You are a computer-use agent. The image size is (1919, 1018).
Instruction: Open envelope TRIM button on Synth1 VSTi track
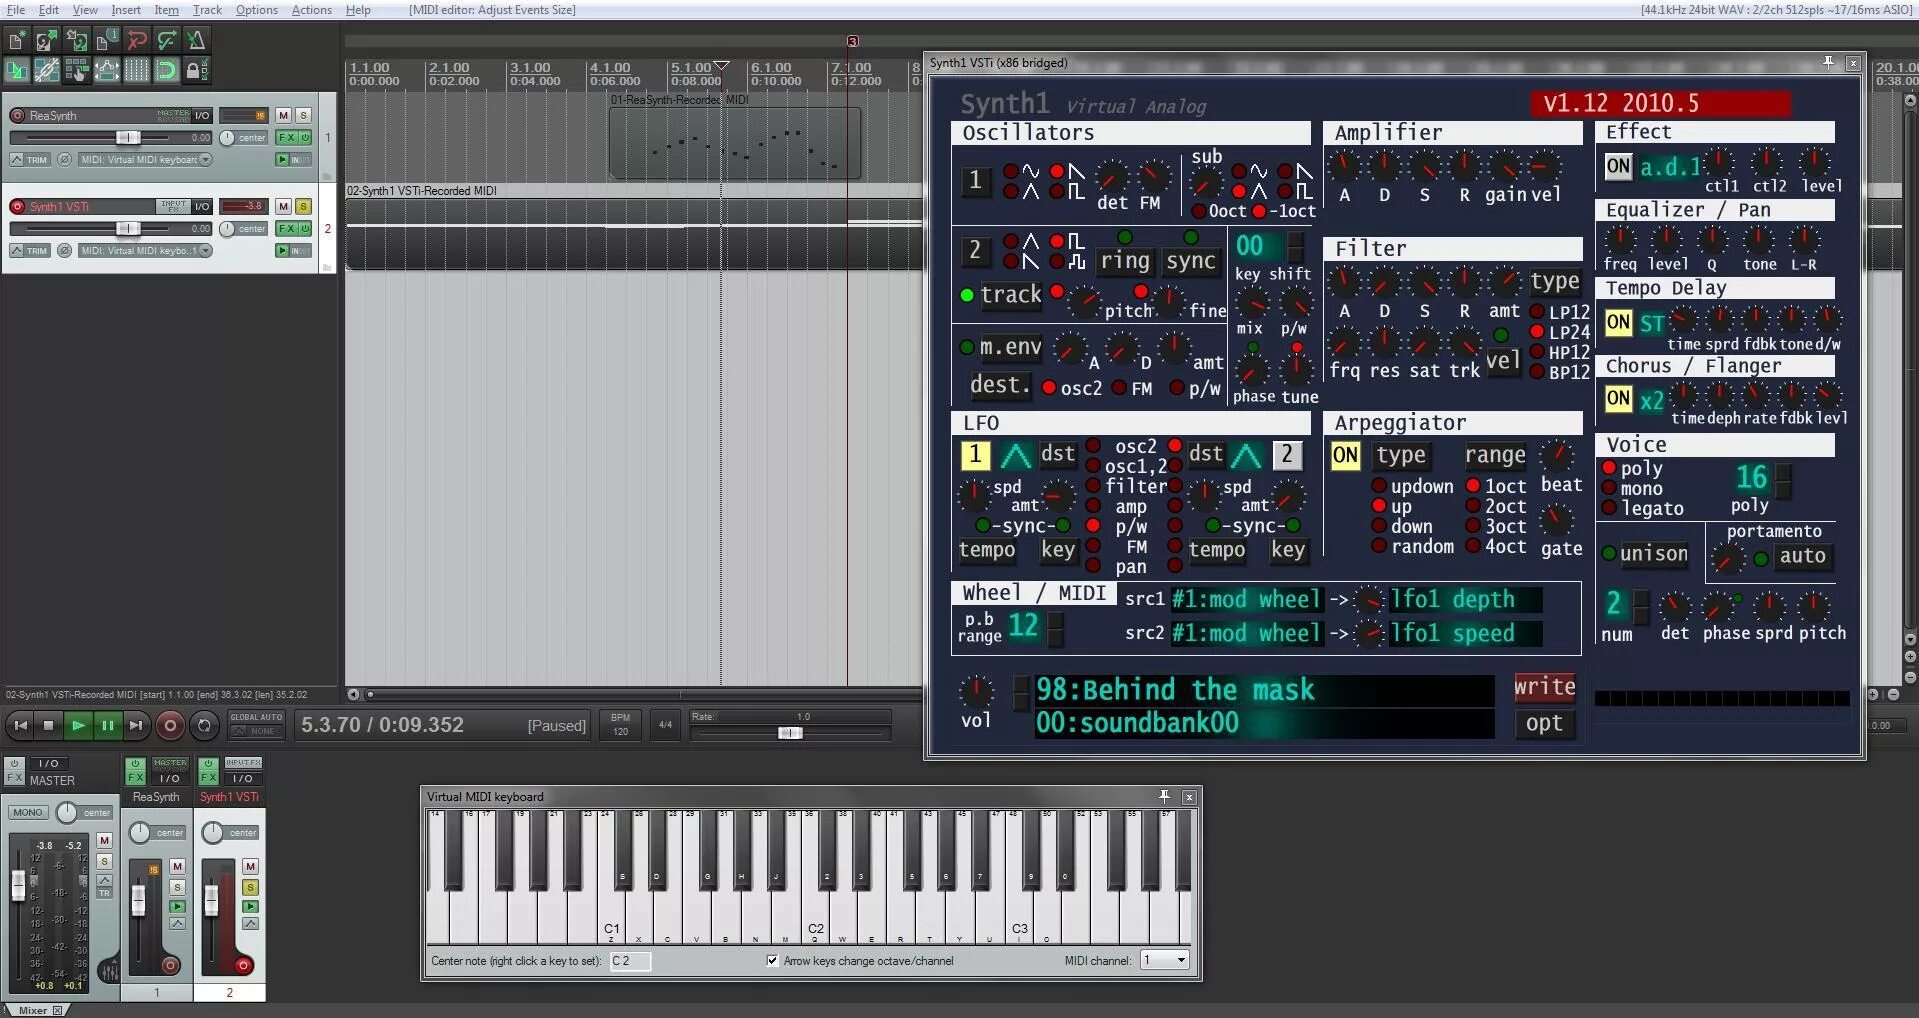tap(31, 251)
